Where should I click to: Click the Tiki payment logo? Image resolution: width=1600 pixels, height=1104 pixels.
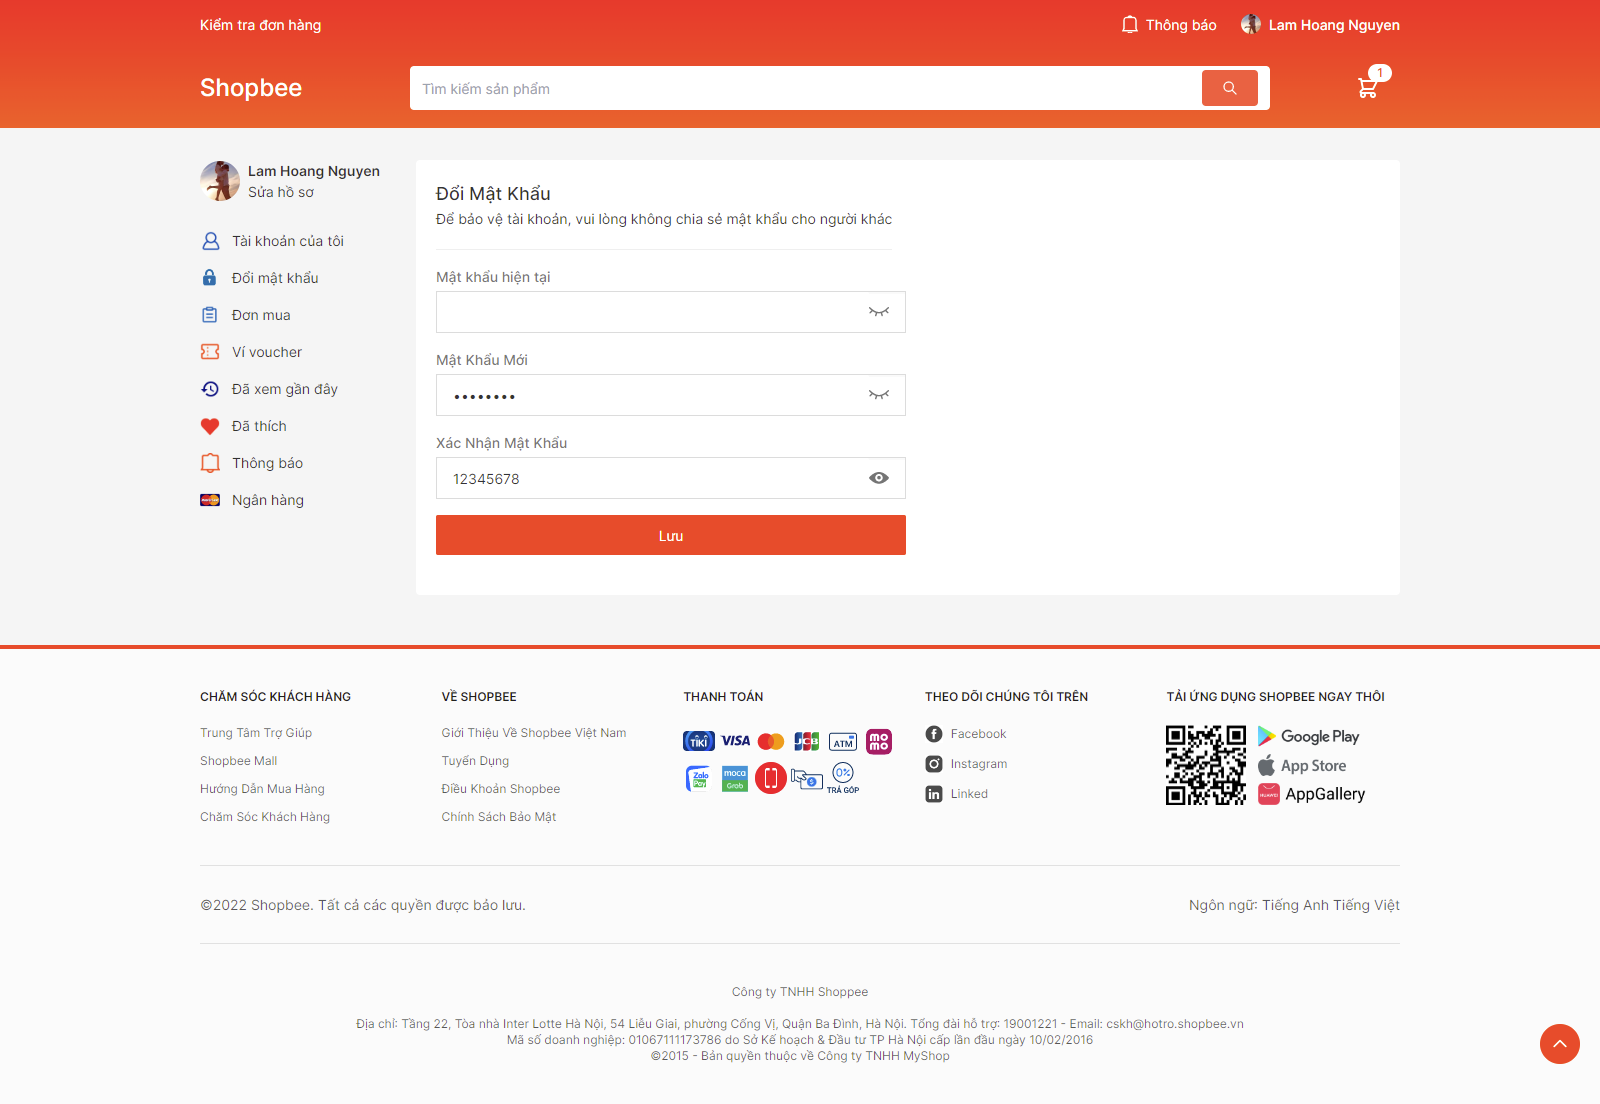pos(699,741)
